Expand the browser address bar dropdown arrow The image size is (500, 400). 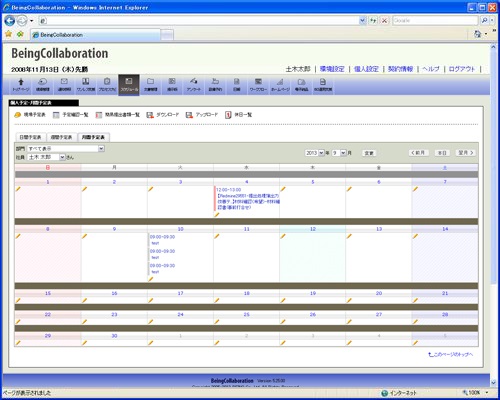click(x=363, y=21)
